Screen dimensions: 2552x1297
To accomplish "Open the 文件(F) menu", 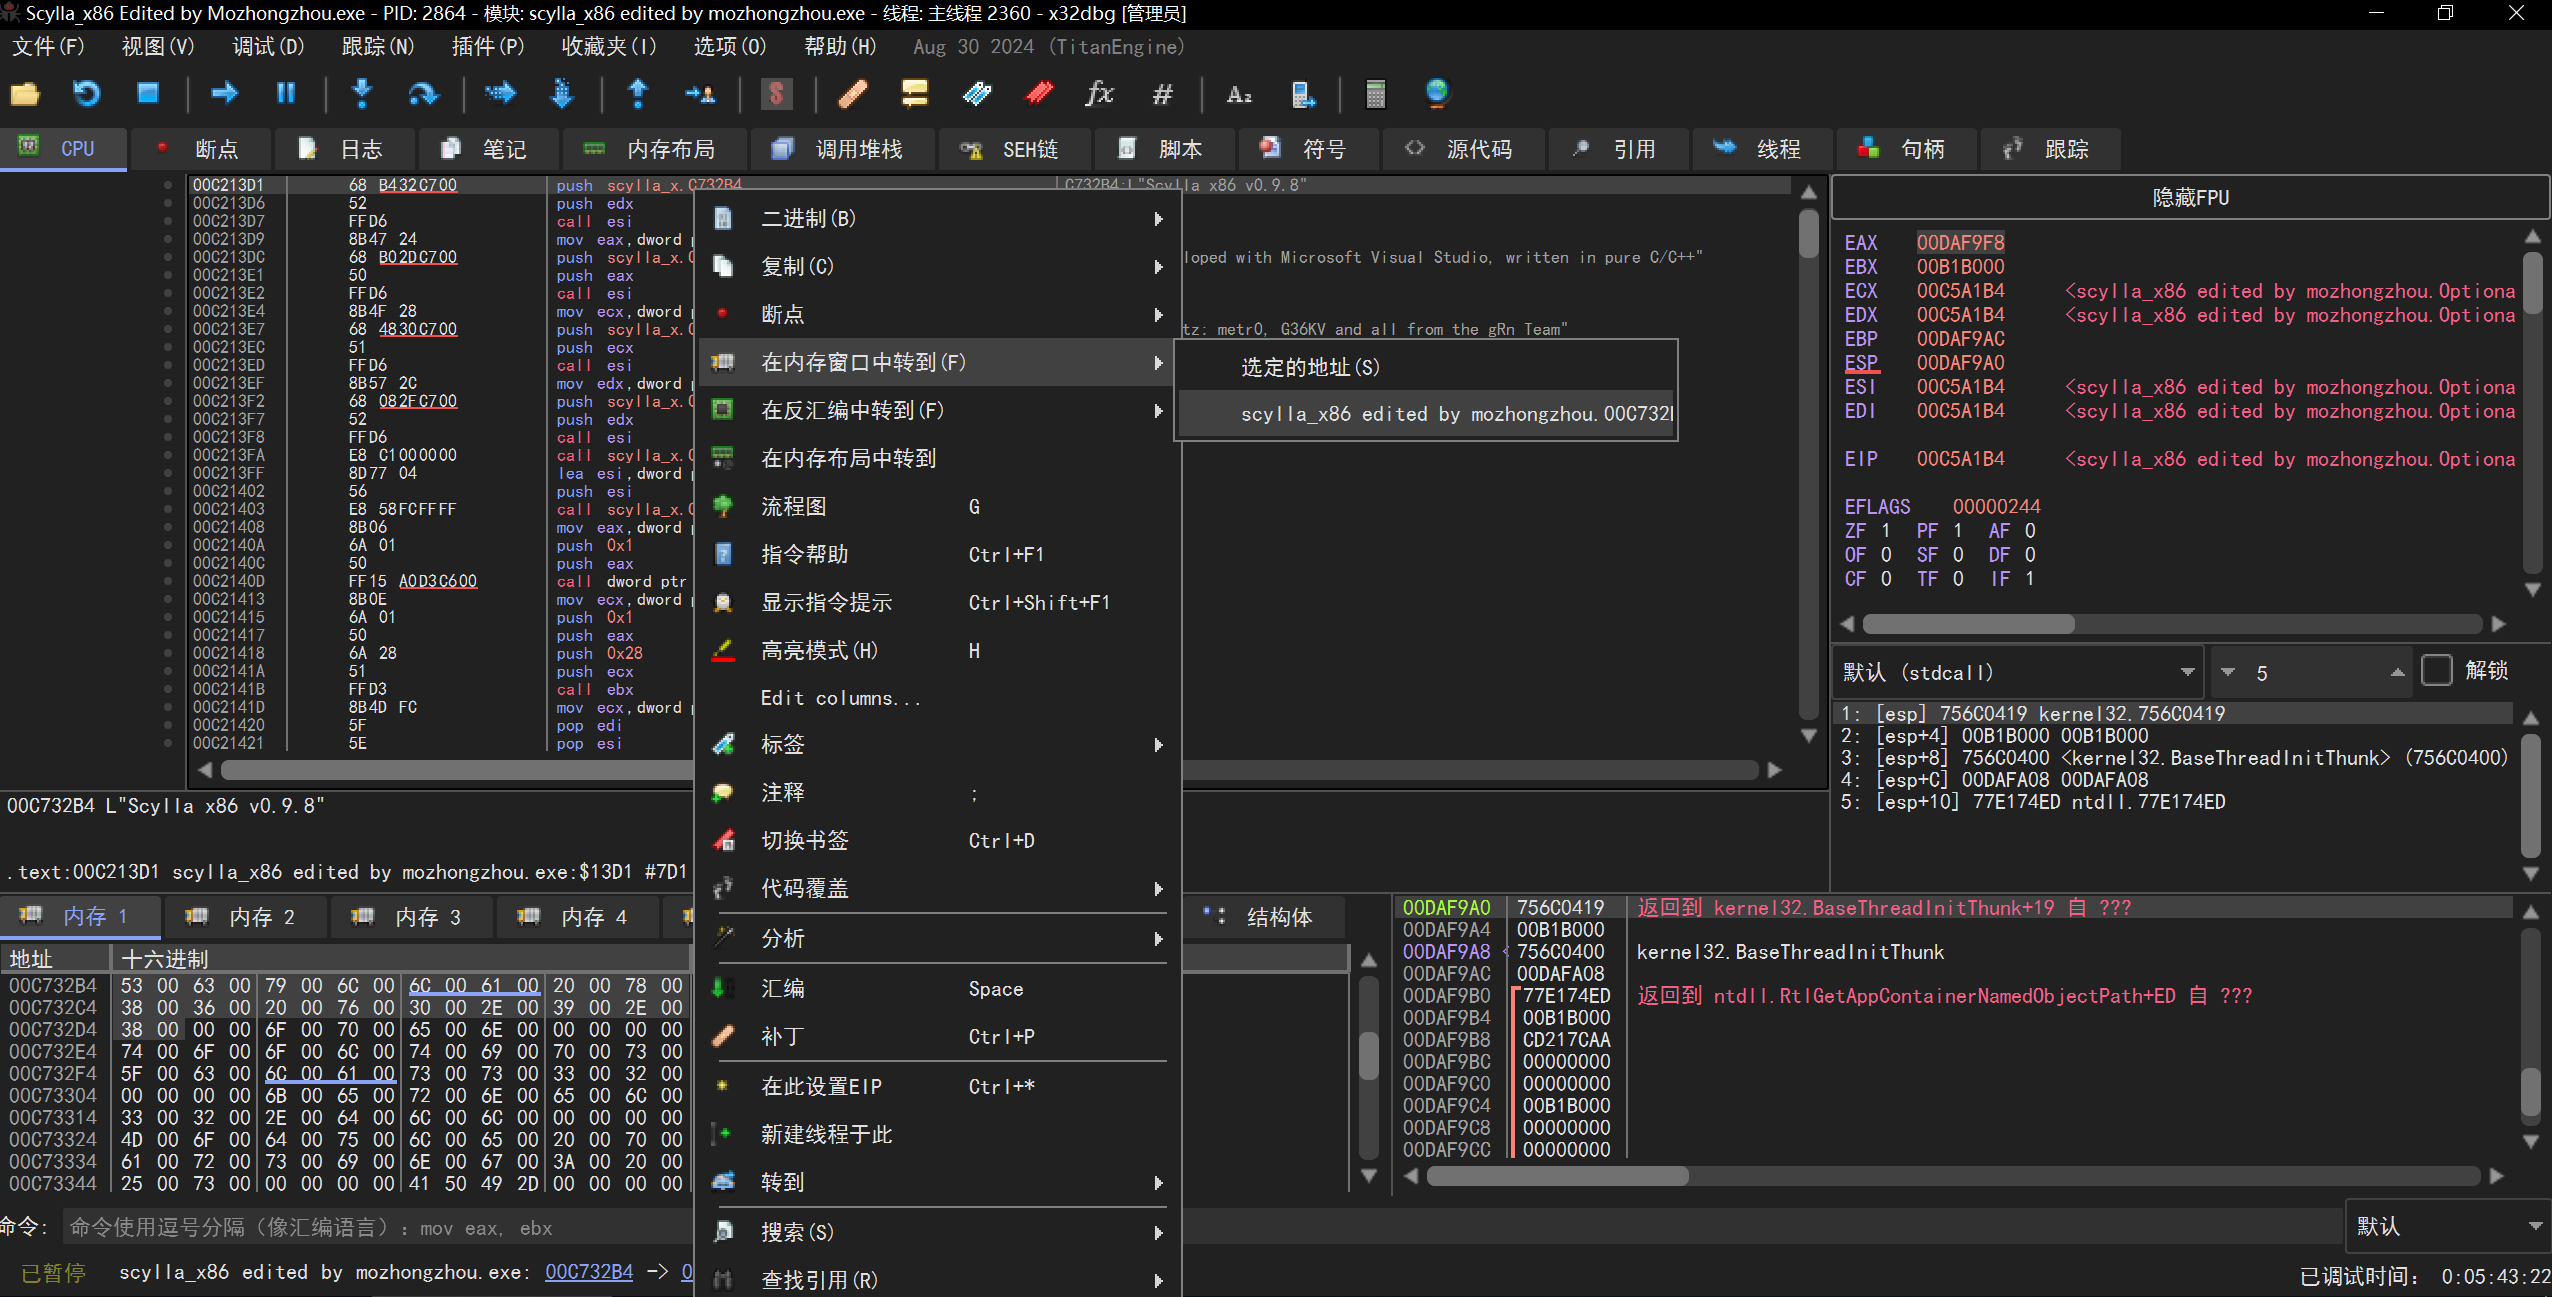I will pyautogui.click(x=48, y=47).
